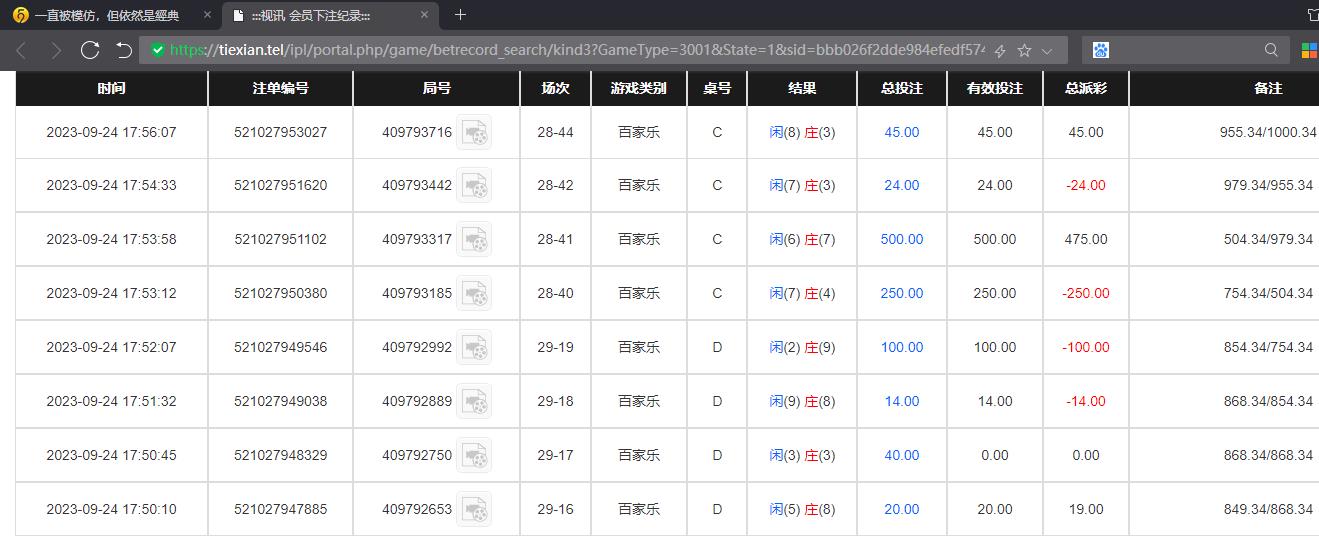Click the green secure-site shield icon
This screenshot has height=536, width=1319.
point(157,50)
